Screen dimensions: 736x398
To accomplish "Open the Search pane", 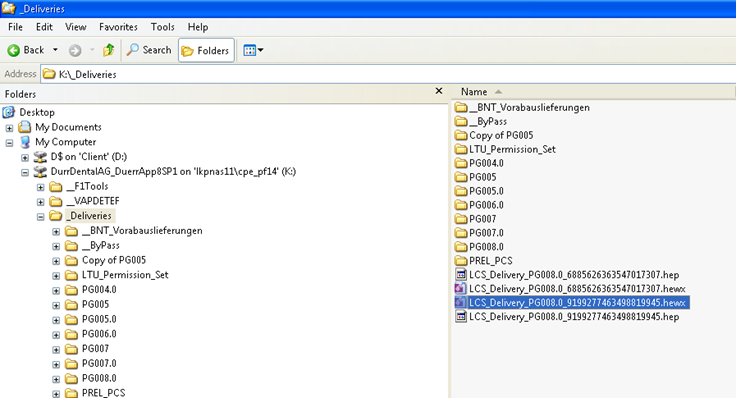I will [149, 50].
